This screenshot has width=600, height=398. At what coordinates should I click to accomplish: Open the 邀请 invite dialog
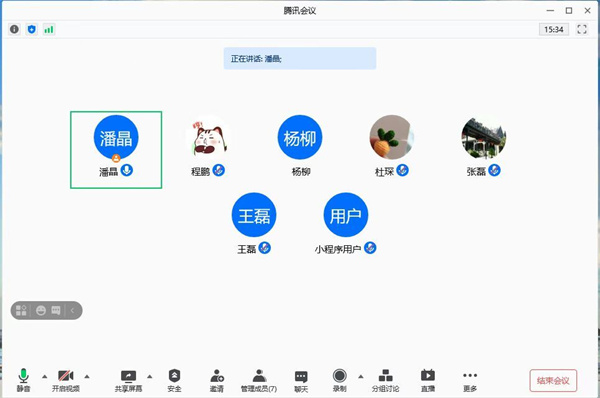coord(217,380)
